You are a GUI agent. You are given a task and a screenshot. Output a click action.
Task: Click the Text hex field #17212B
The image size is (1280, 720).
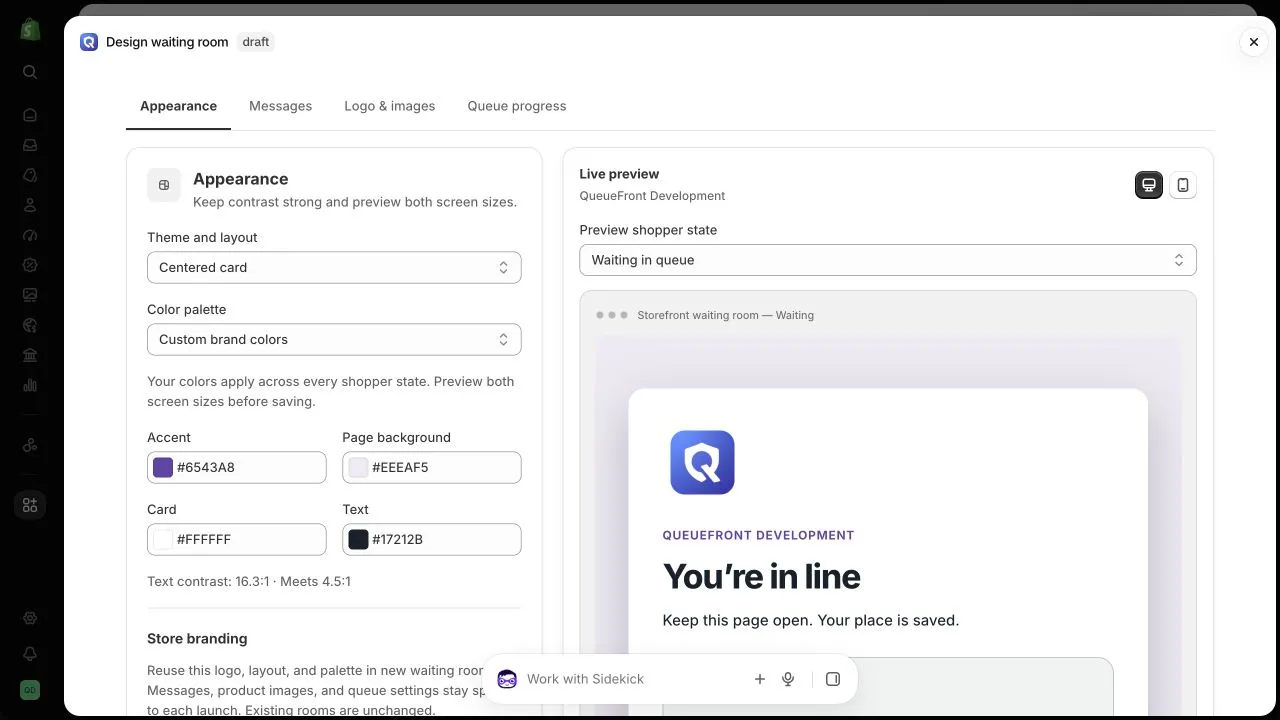click(x=432, y=539)
